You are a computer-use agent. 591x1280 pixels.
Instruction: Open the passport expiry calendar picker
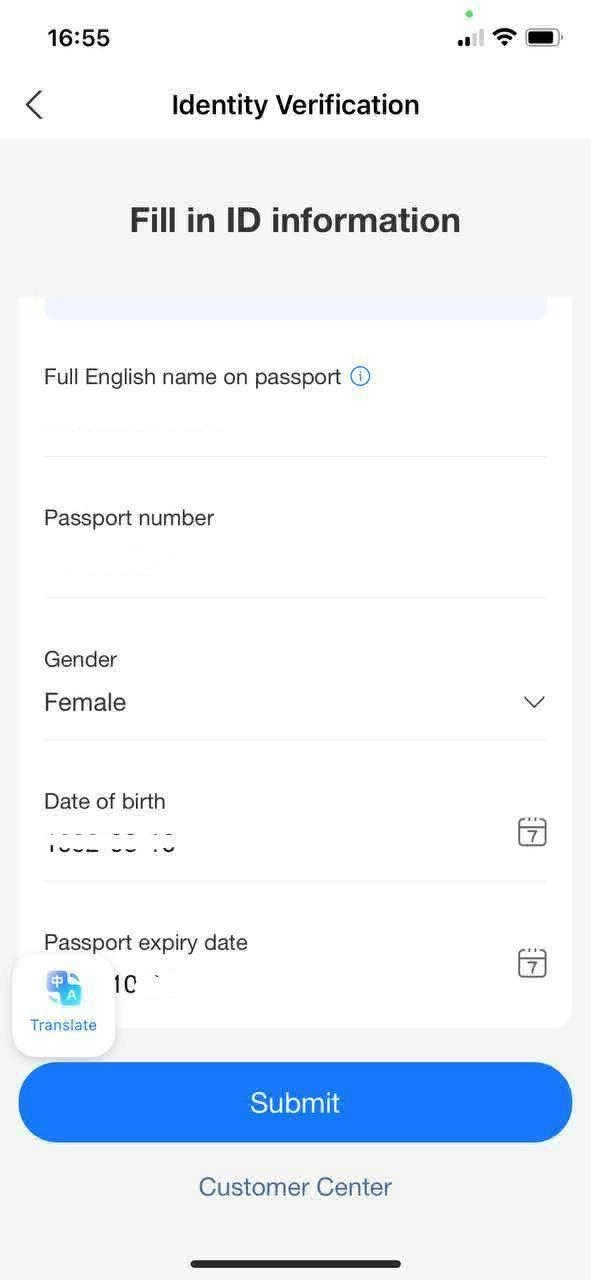coord(532,963)
